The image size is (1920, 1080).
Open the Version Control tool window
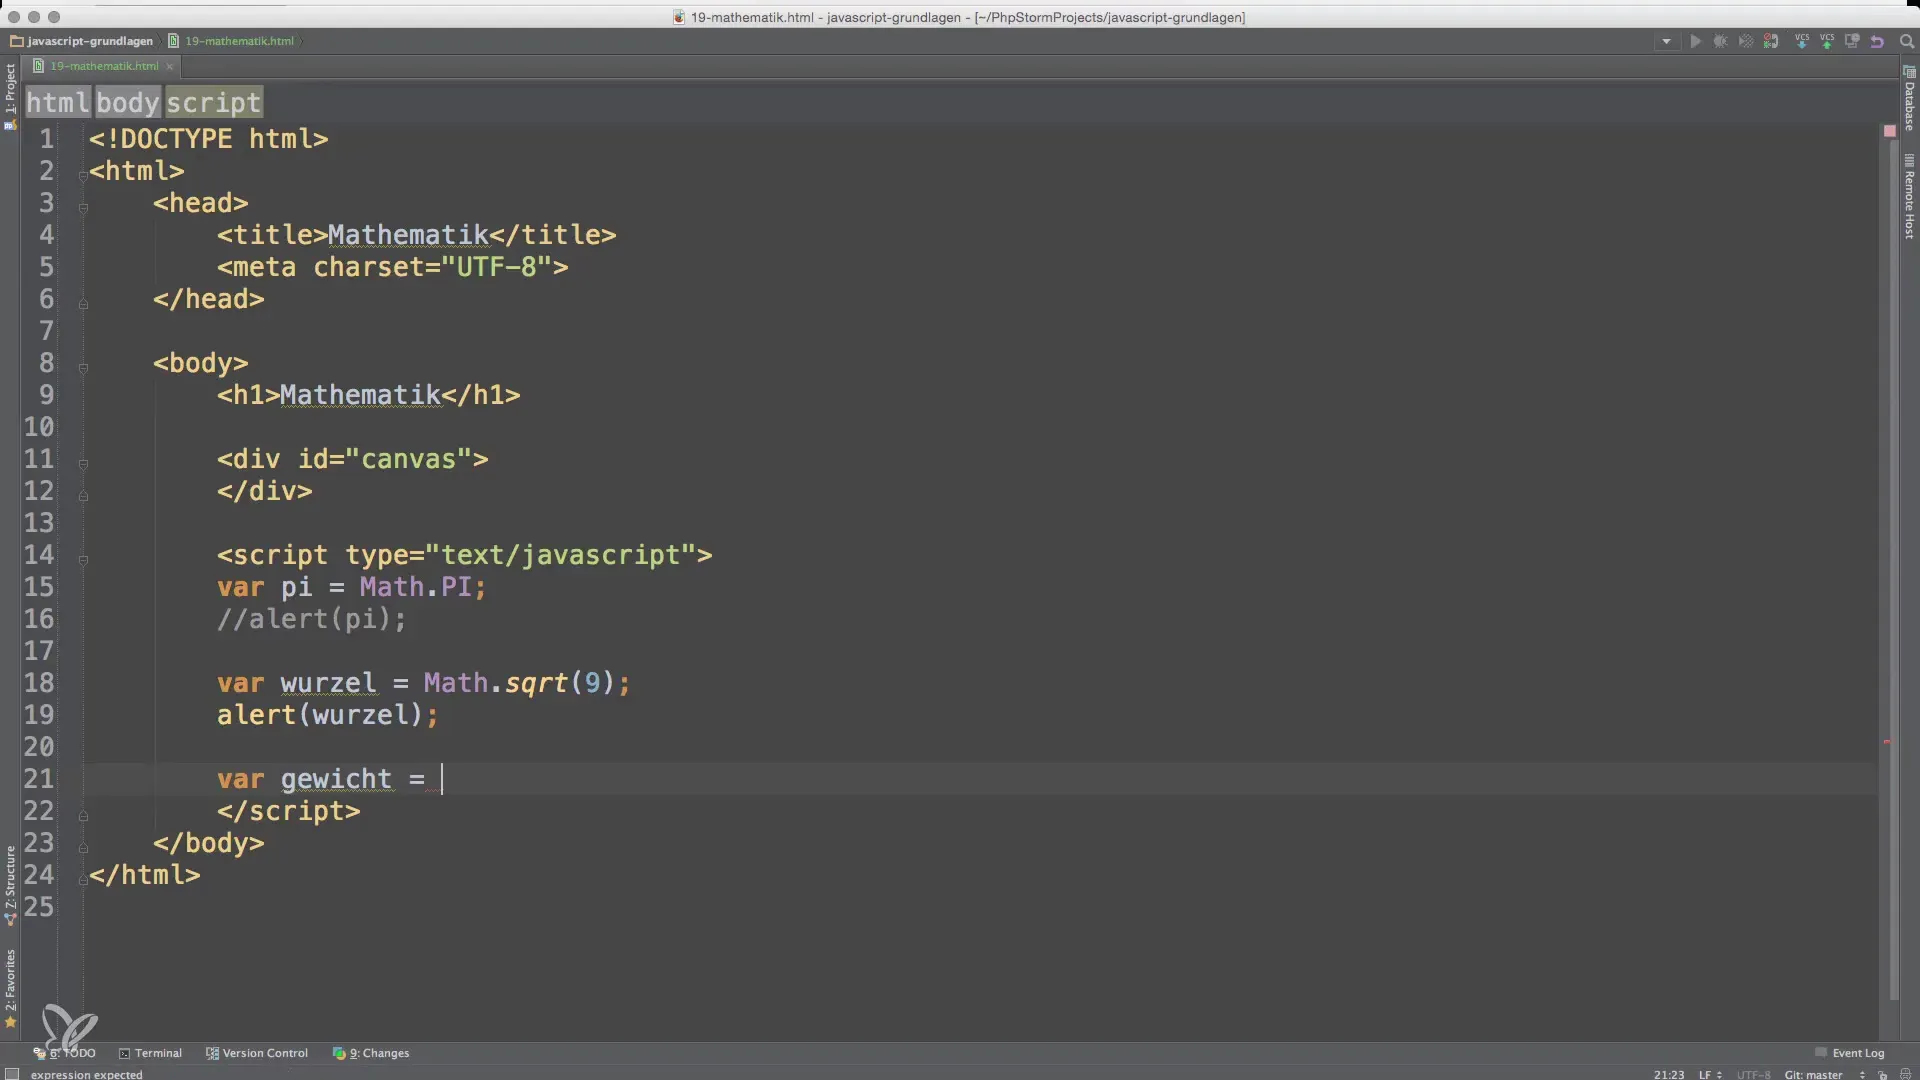257,1053
